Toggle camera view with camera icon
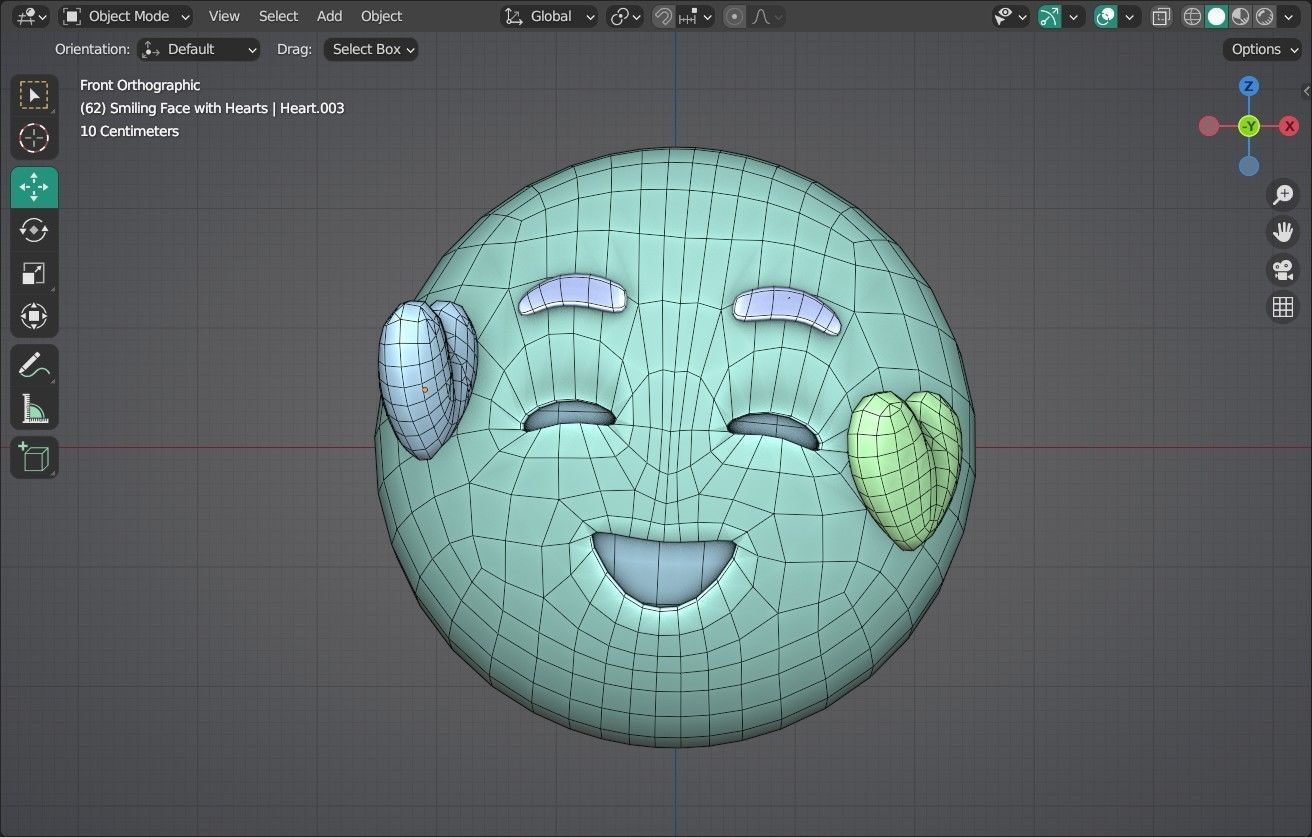1312x837 pixels. (1282, 269)
